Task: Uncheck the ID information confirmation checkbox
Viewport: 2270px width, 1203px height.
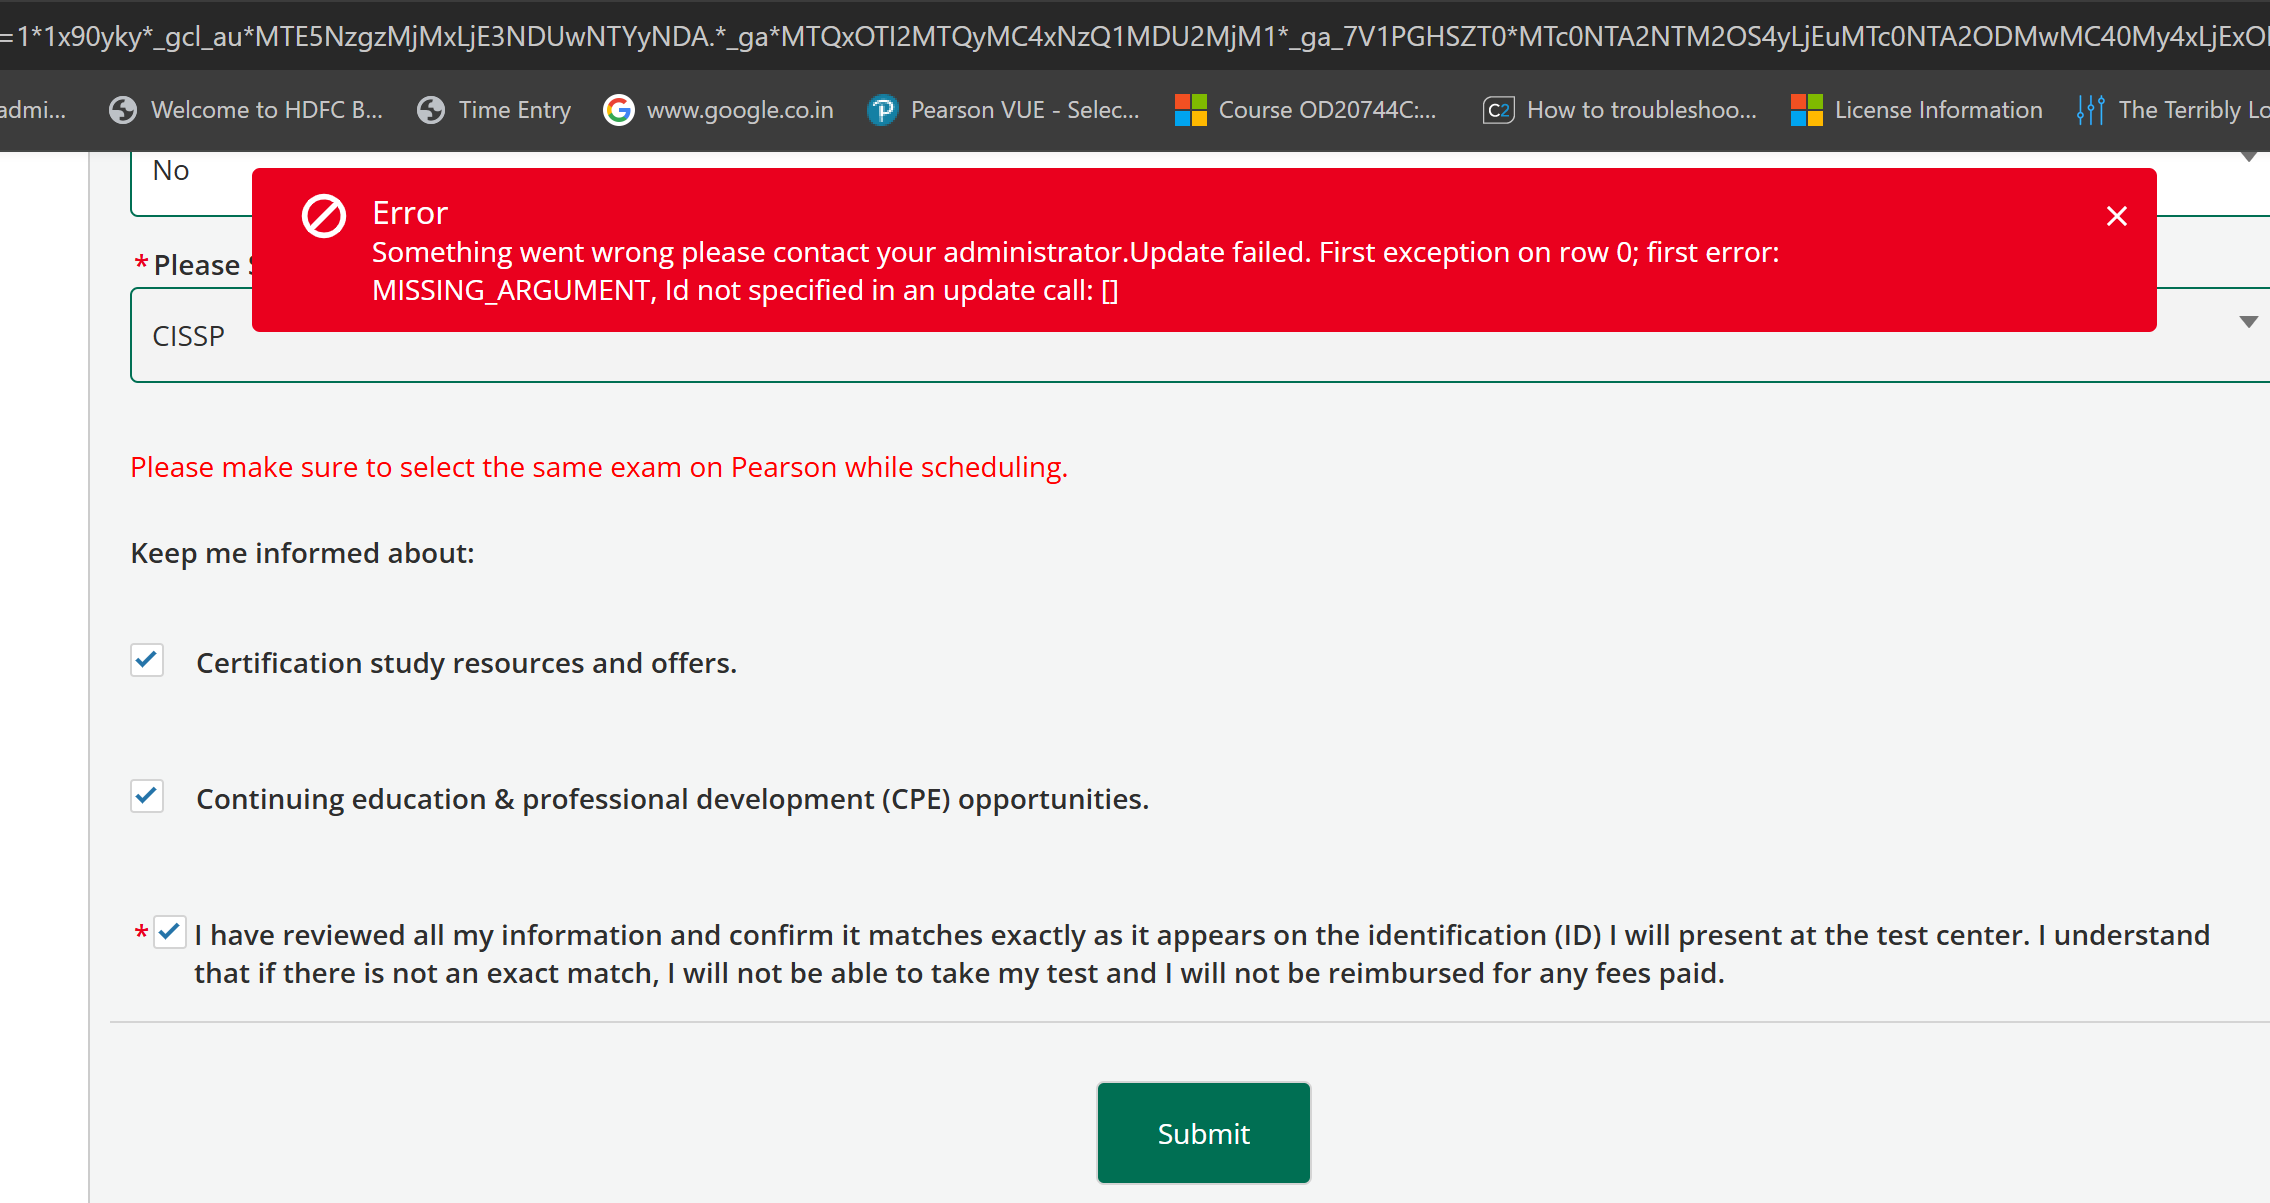Action: click(x=169, y=932)
